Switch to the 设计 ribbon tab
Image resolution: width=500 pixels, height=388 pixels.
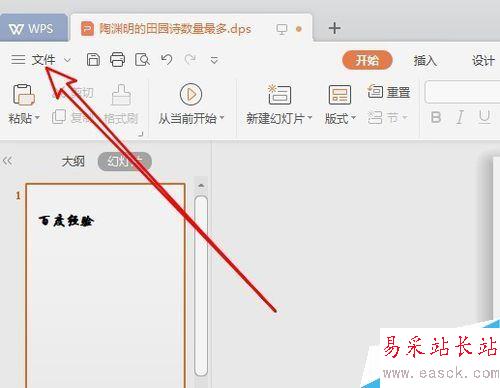point(483,60)
